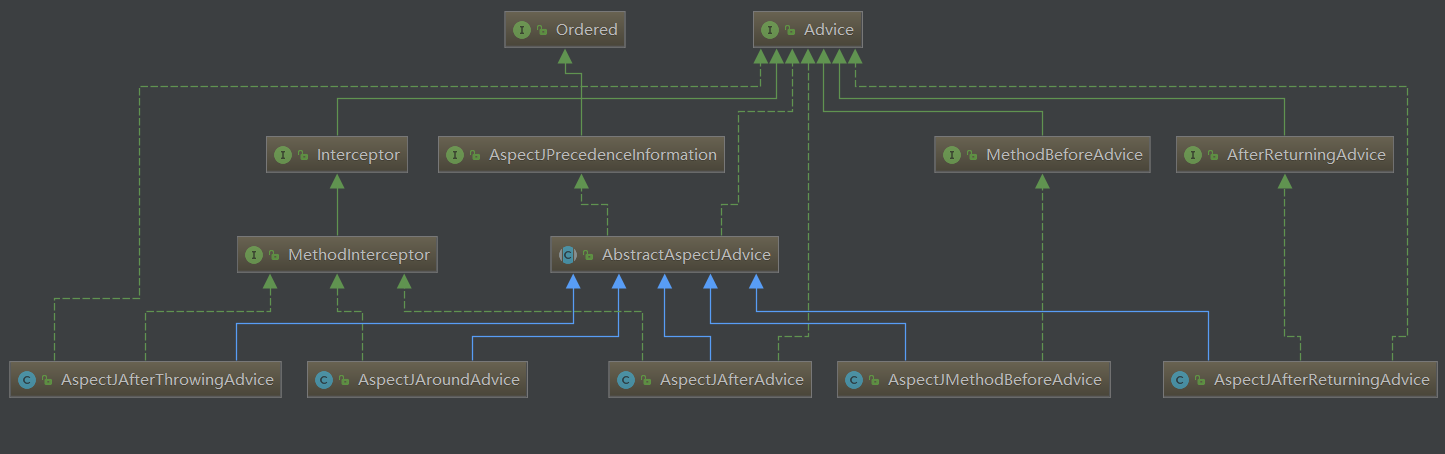This screenshot has width=1445, height=454.
Task: Click the green lock icon on AspectJAroundAdvice
Action: pyautogui.click(x=345, y=381)
